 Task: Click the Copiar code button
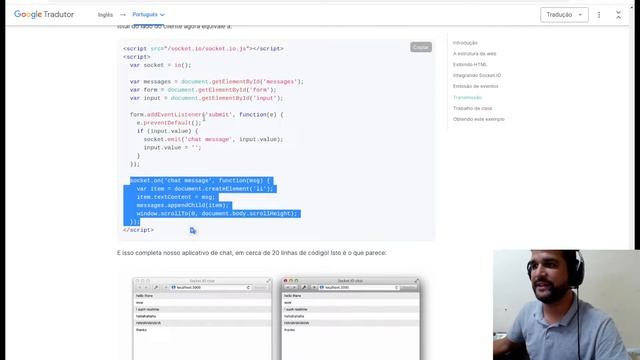click(x=421, y=47)
